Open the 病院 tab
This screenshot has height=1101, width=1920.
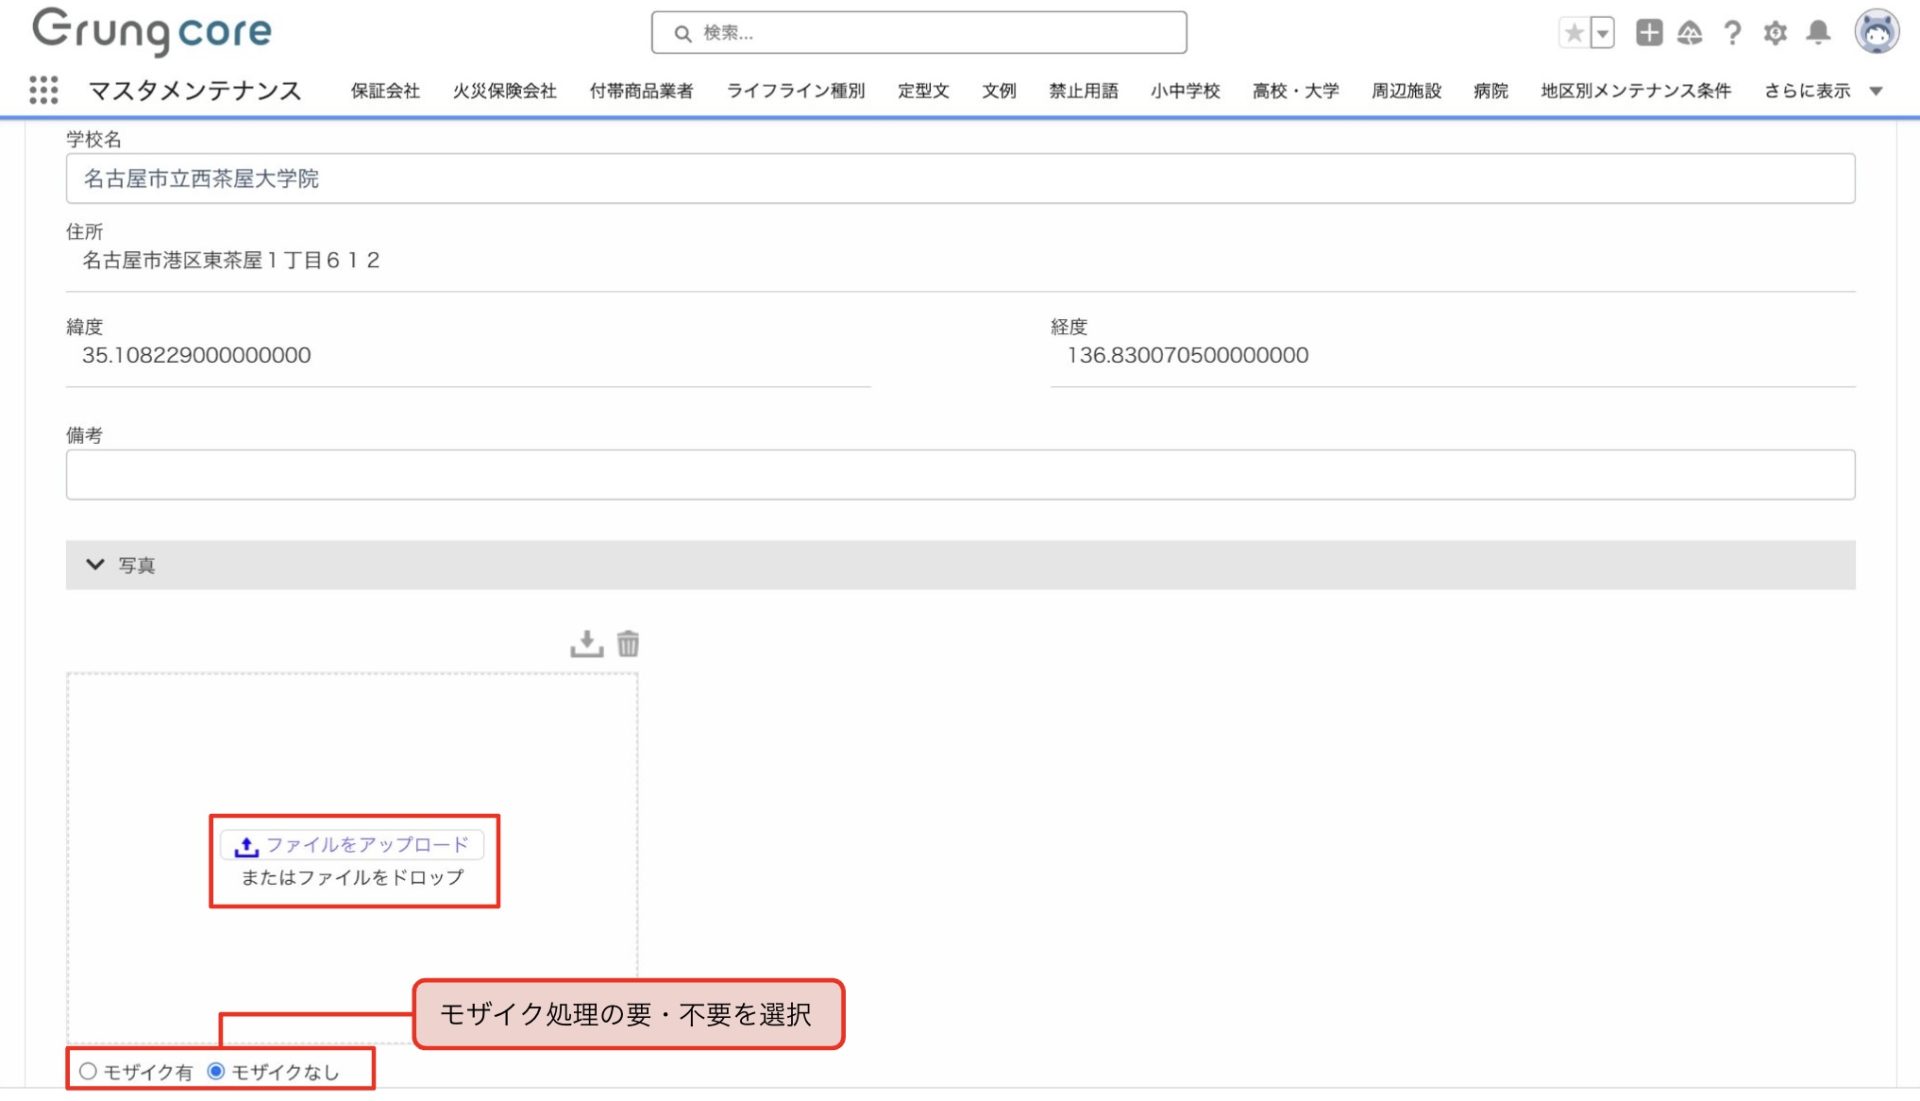[1490, 91]
